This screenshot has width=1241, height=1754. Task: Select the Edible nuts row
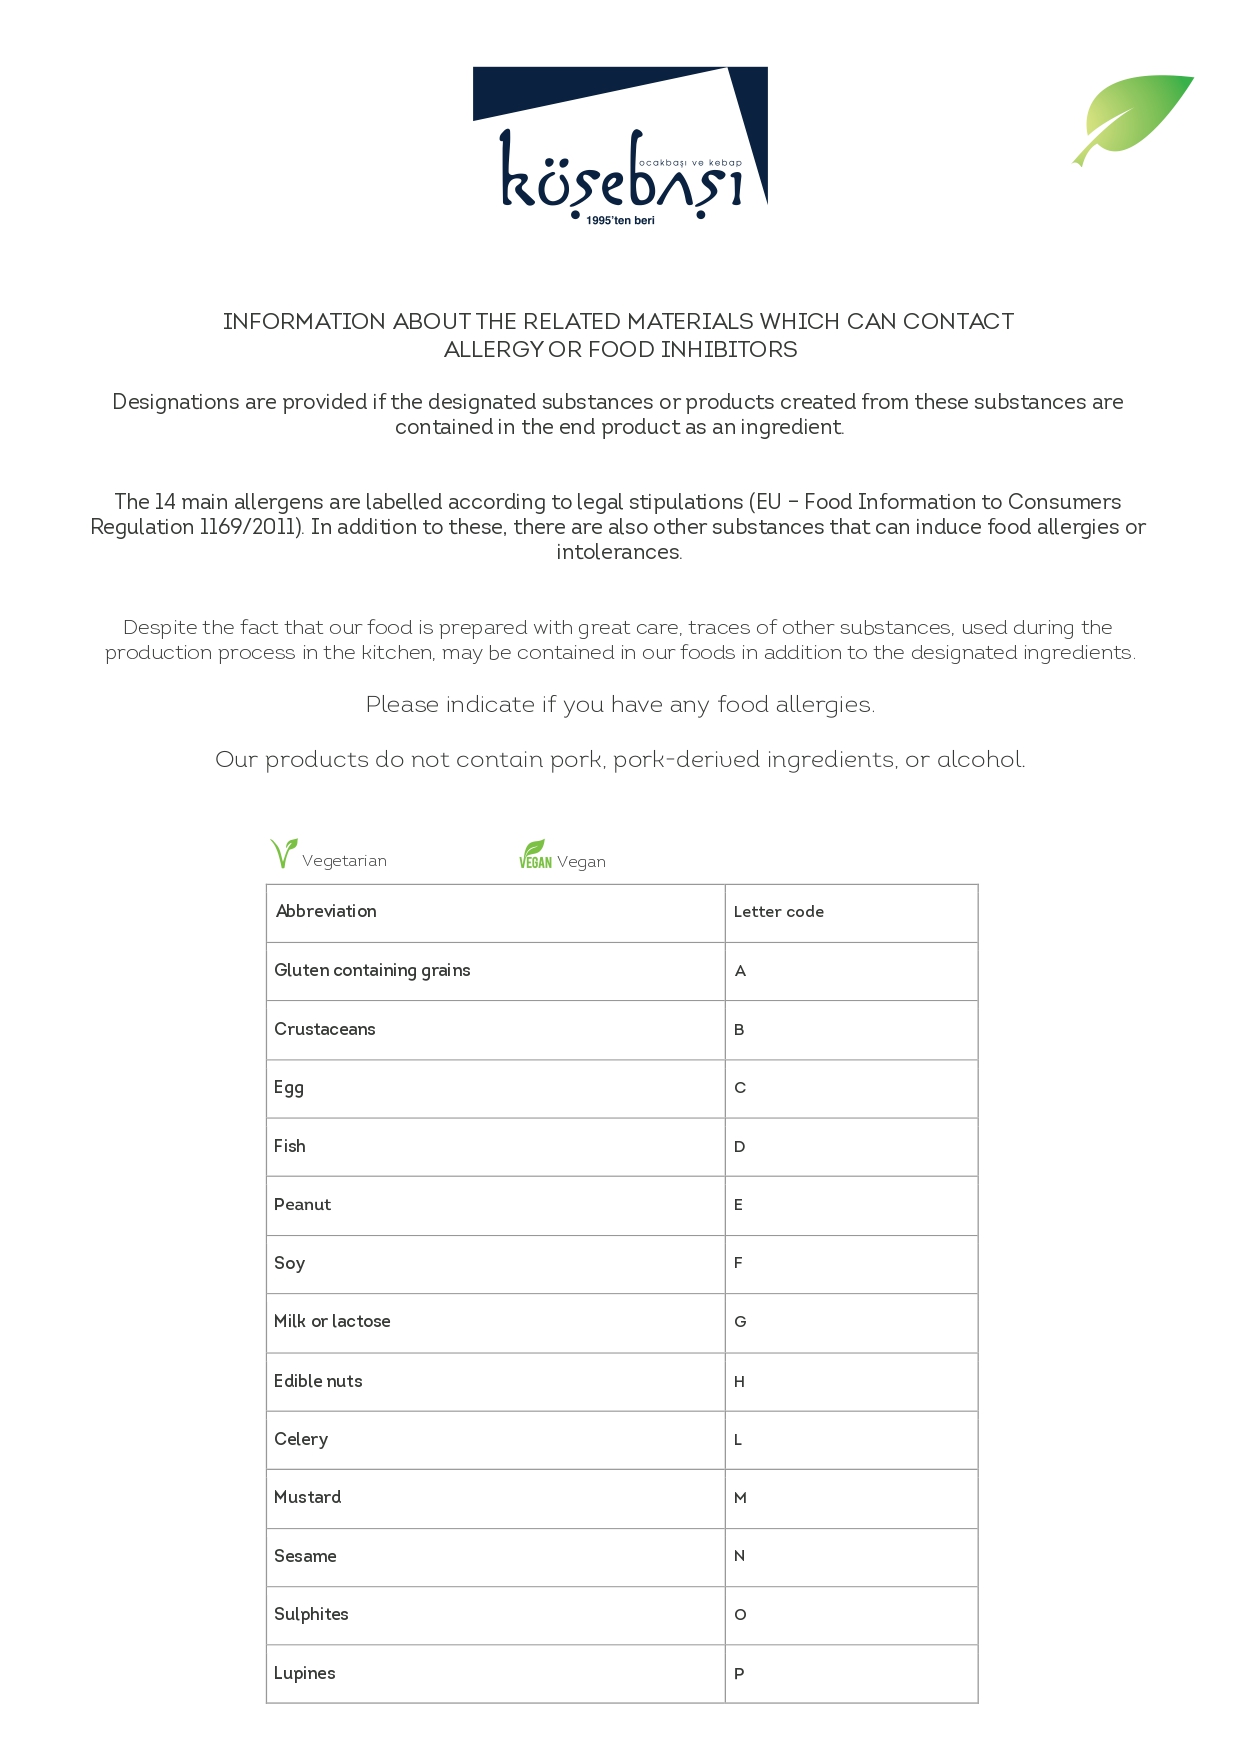622,1382
